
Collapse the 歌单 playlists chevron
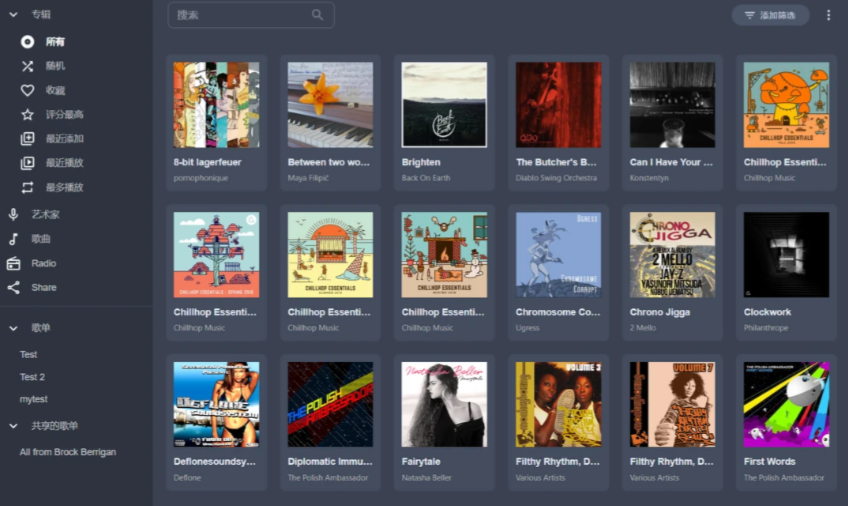click(14, 328)
